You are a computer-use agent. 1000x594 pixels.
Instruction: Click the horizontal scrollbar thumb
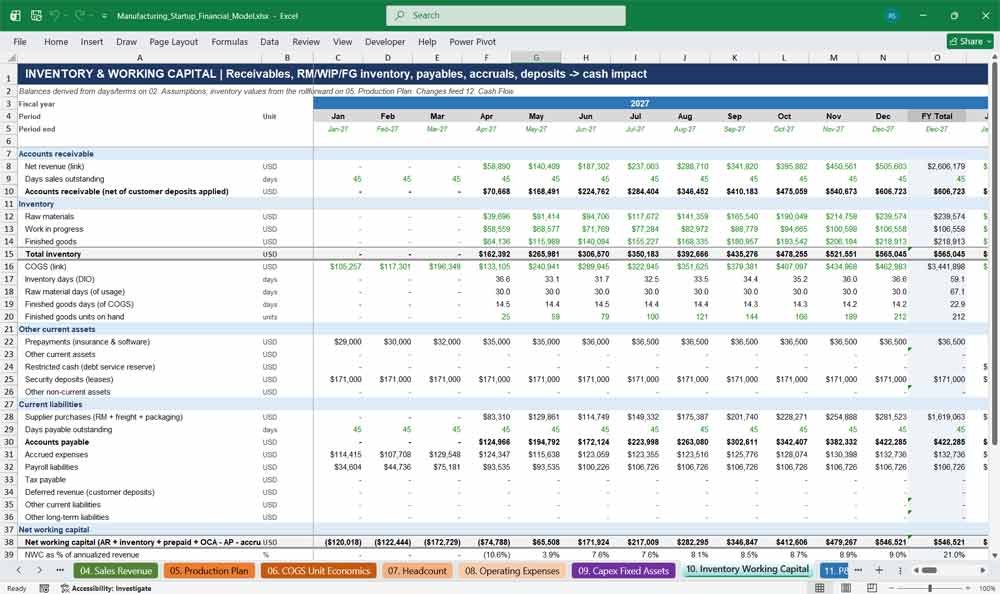click(x=929, y=570)
